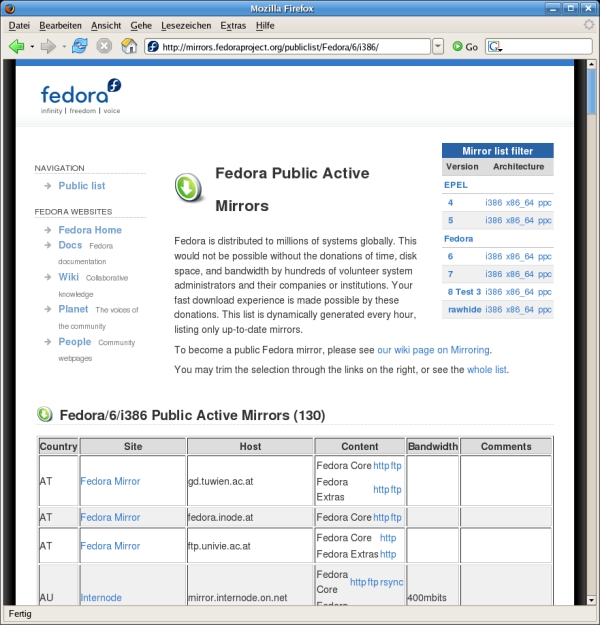
Task: Click the Stop loading icon
Action: pyautogui.click(x=104, y=46)
